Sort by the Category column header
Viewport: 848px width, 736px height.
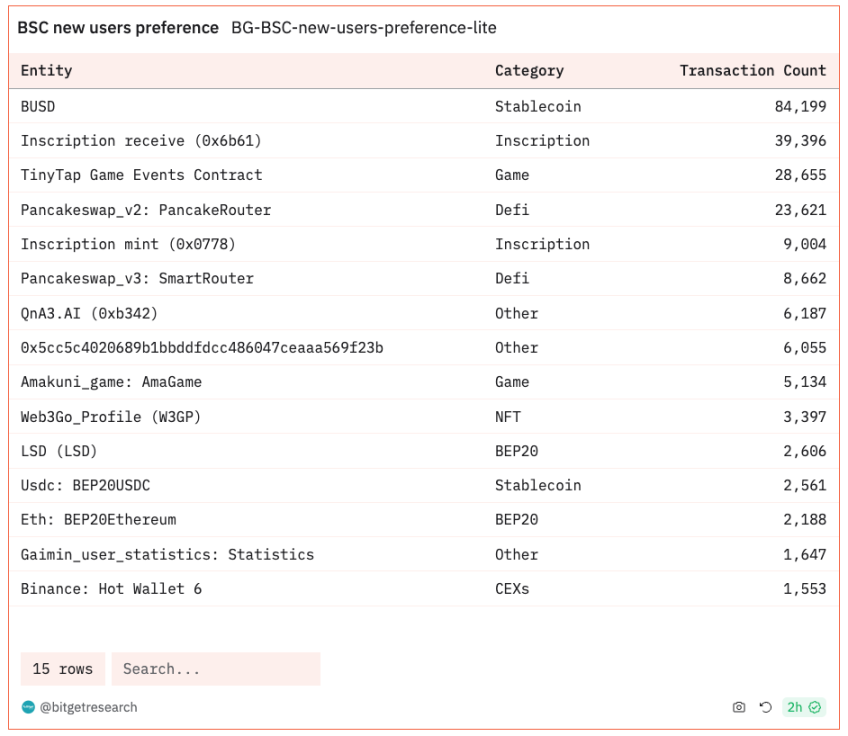[529, 70]
